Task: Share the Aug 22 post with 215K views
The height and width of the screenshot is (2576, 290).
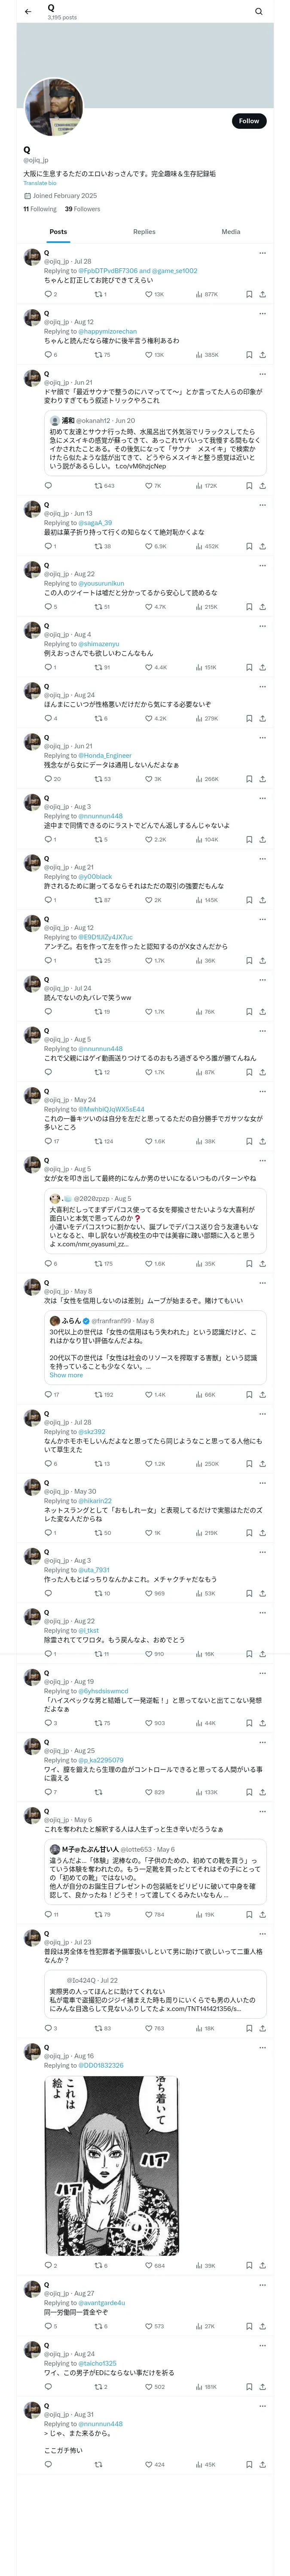Action: point(262,607)
